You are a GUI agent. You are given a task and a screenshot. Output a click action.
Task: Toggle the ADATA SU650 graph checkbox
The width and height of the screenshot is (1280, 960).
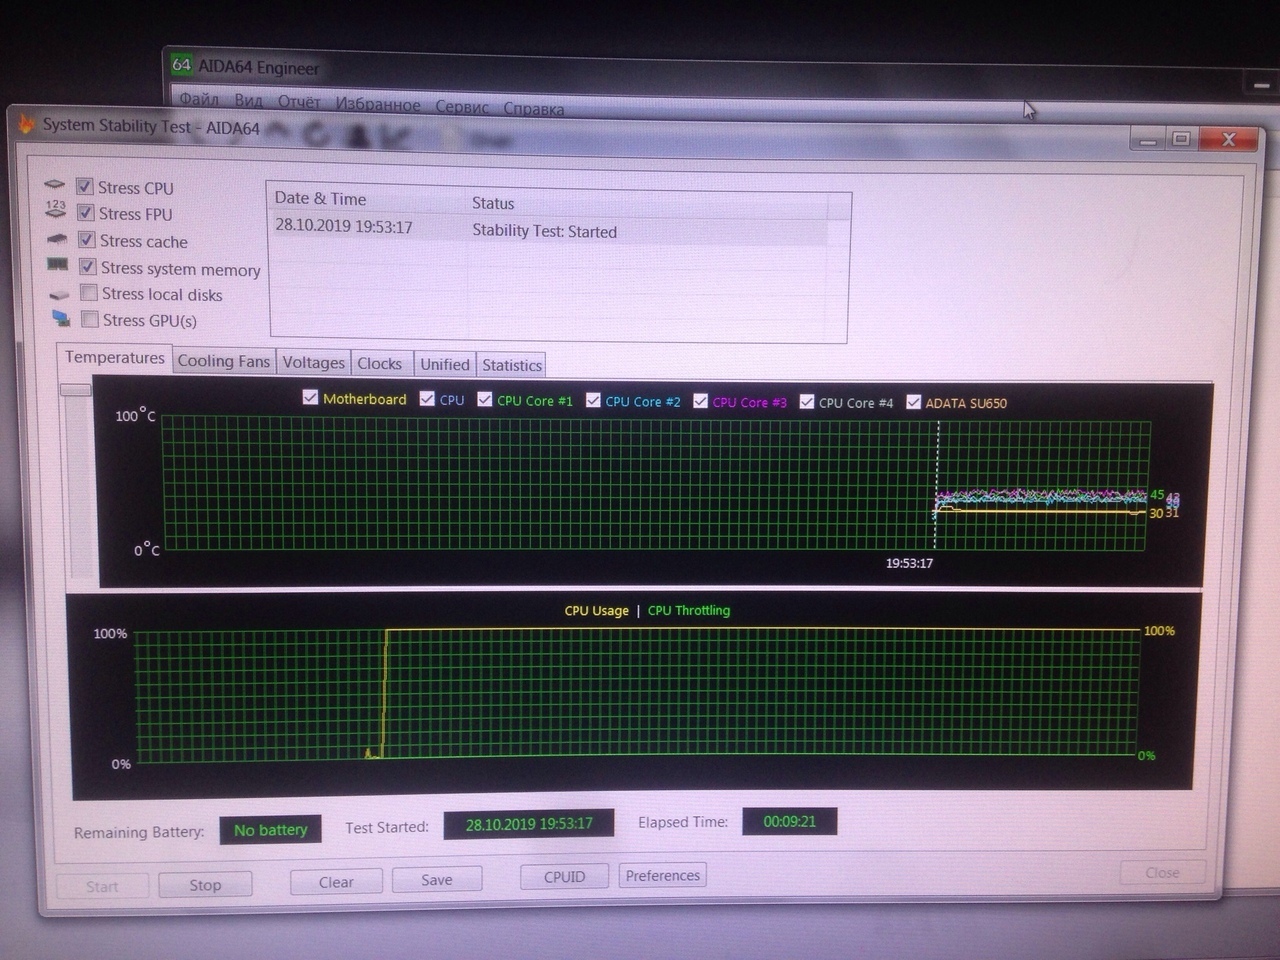click(x=913, y=402)
